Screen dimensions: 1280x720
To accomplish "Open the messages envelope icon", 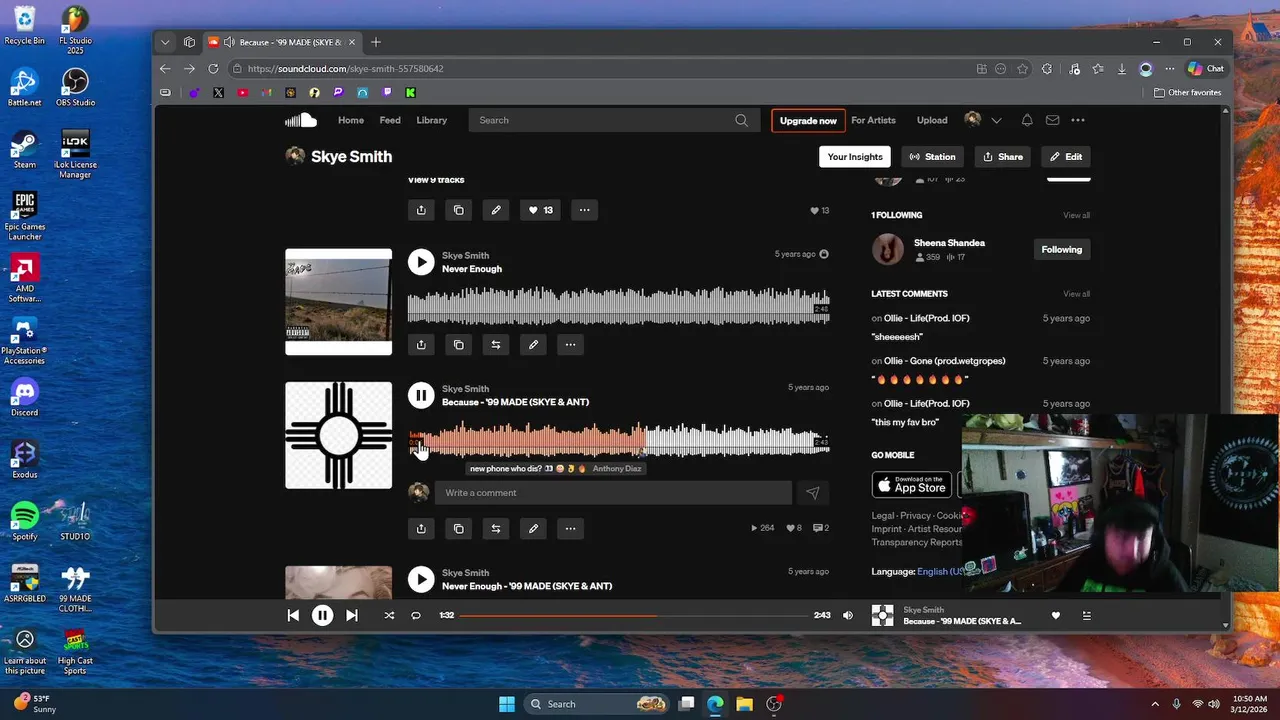I will click(x=1052, y=120).
